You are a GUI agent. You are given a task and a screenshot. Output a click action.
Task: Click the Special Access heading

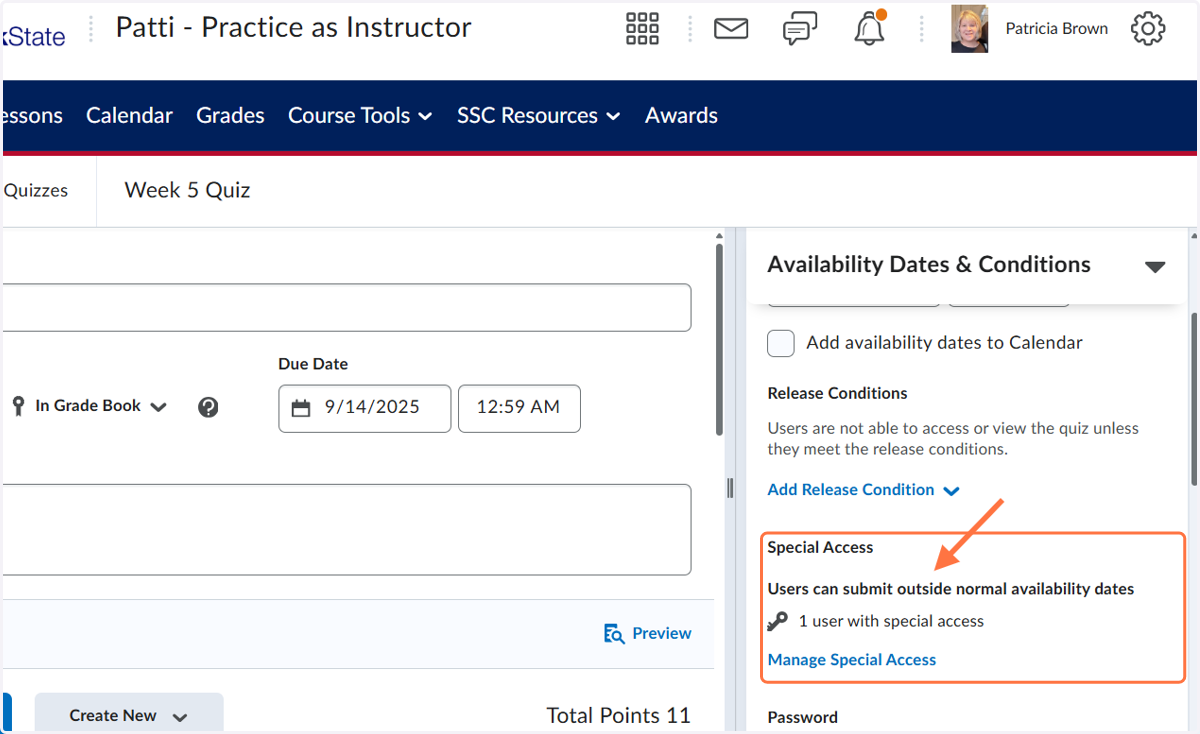(x=820, y=547)
